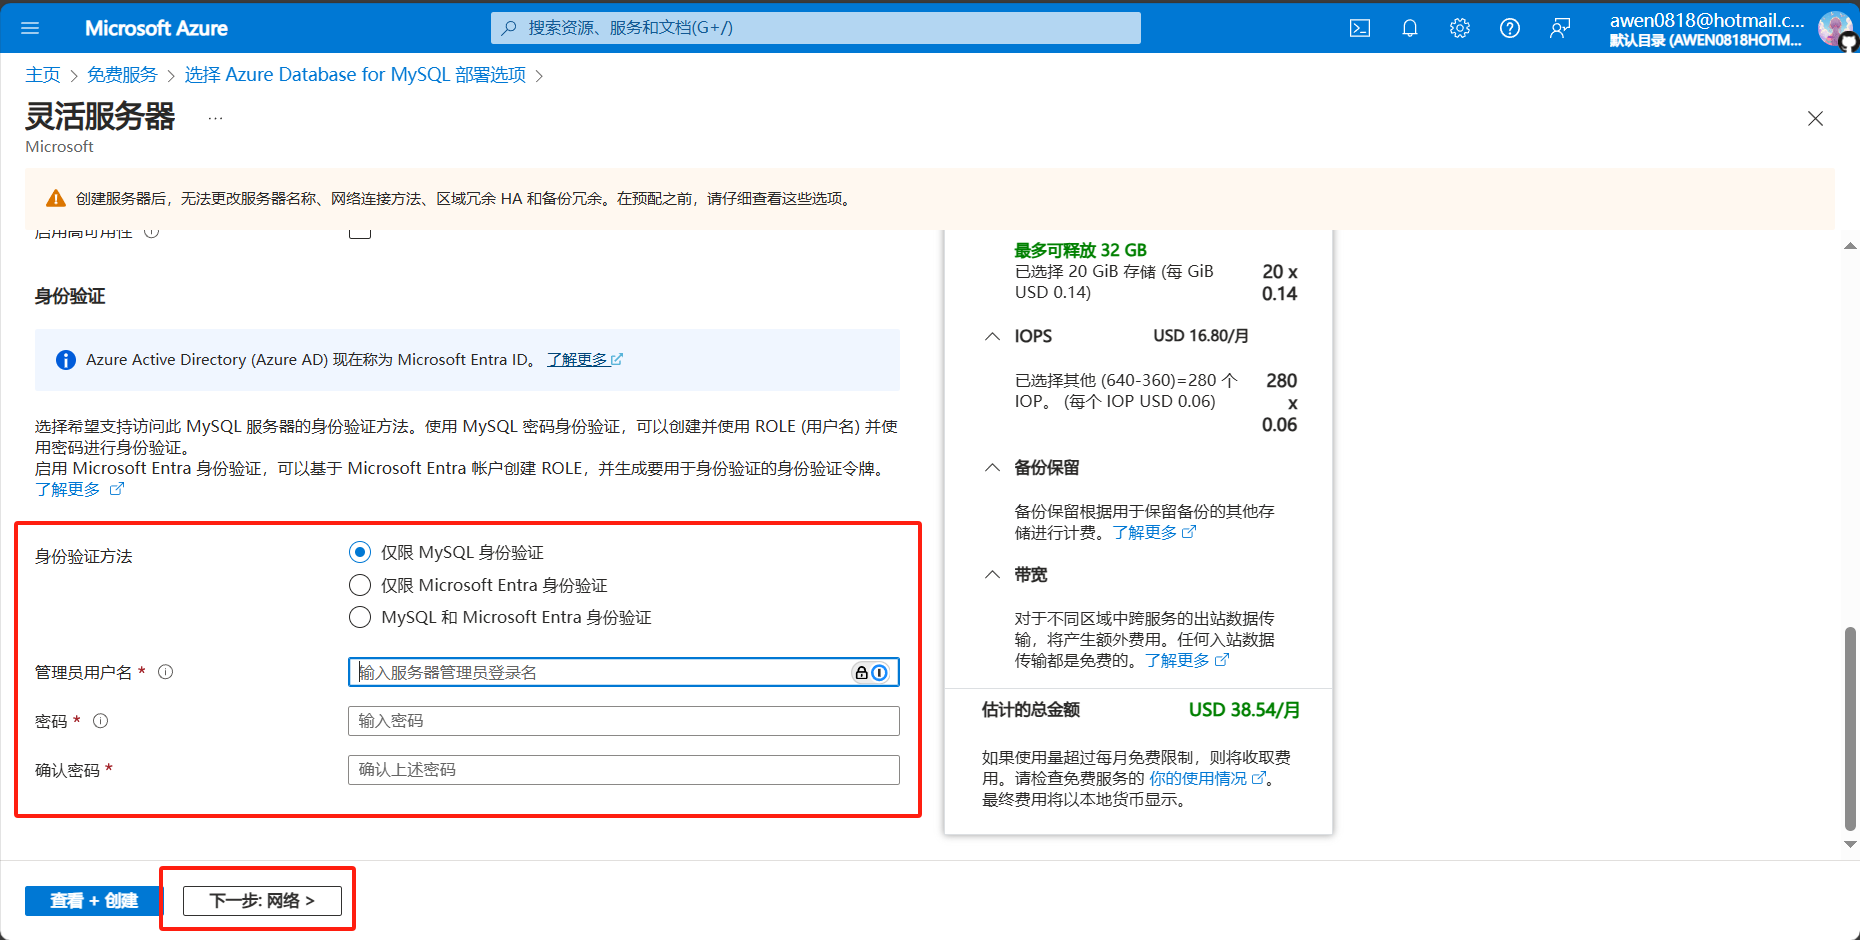
Task: Click the 查看 + 创建 button
Action: coord(94,901)
